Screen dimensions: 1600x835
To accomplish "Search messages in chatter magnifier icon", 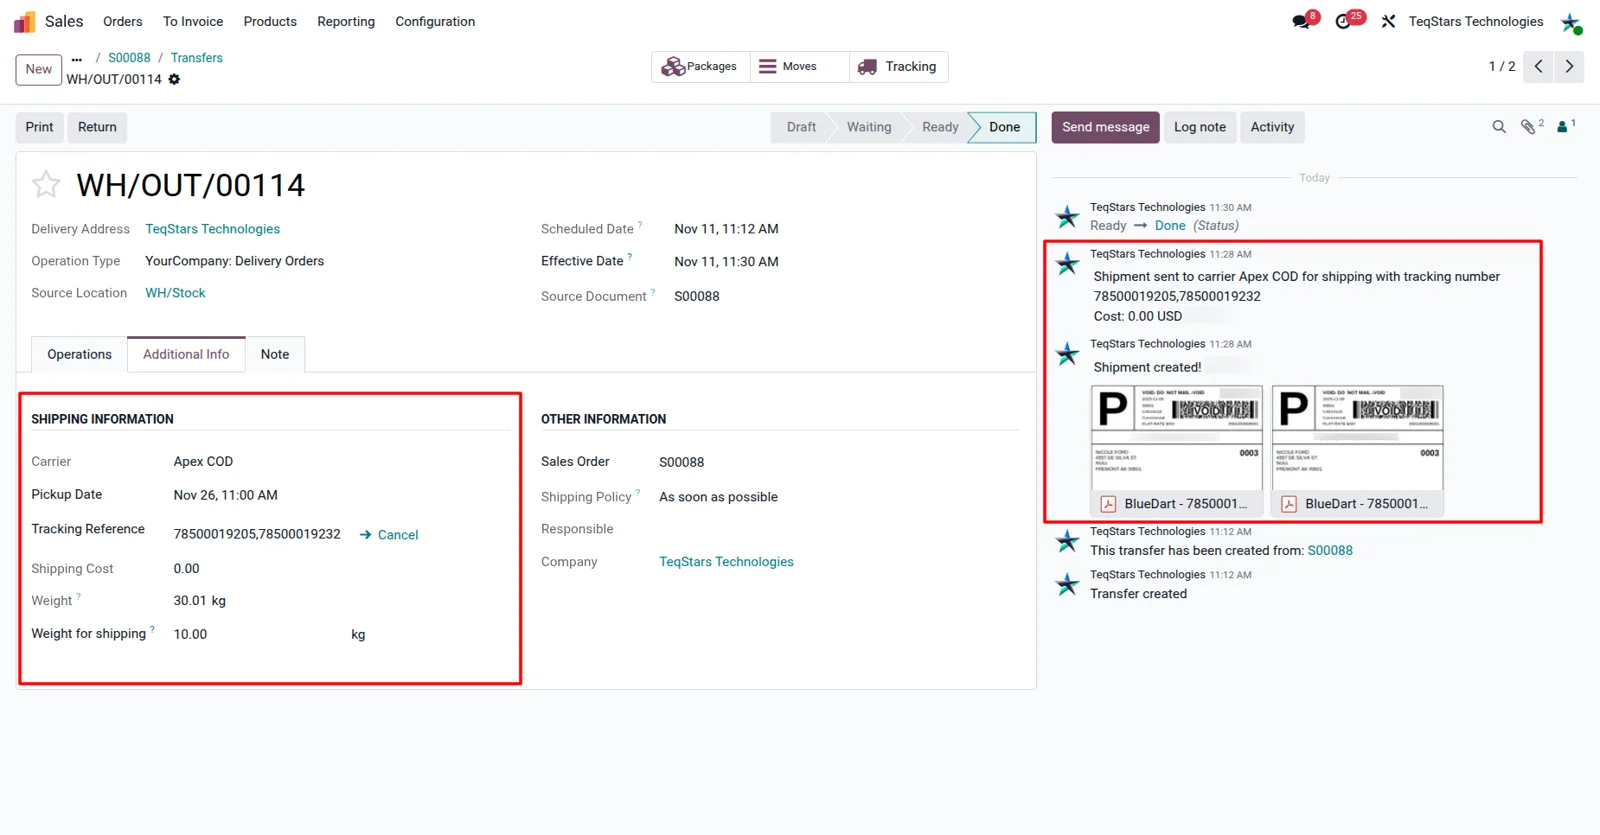I will pos(1499,127).
